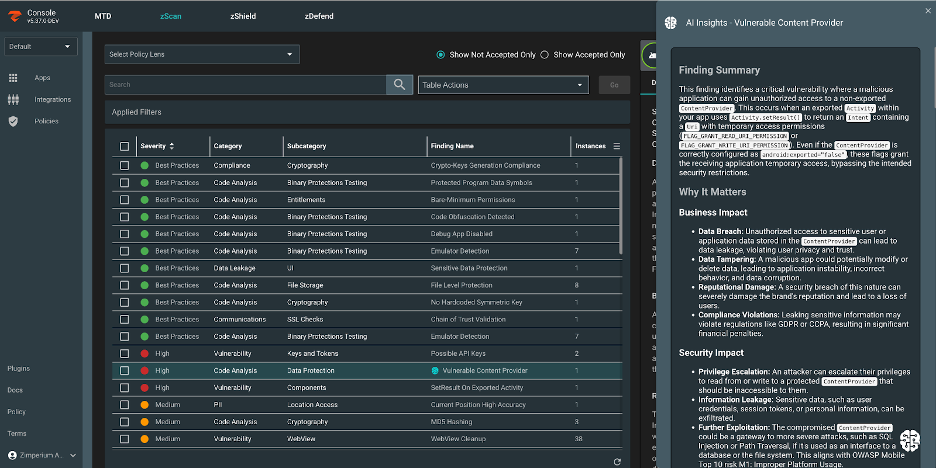Expand the Table Actions dropdown

coord(503,85)
